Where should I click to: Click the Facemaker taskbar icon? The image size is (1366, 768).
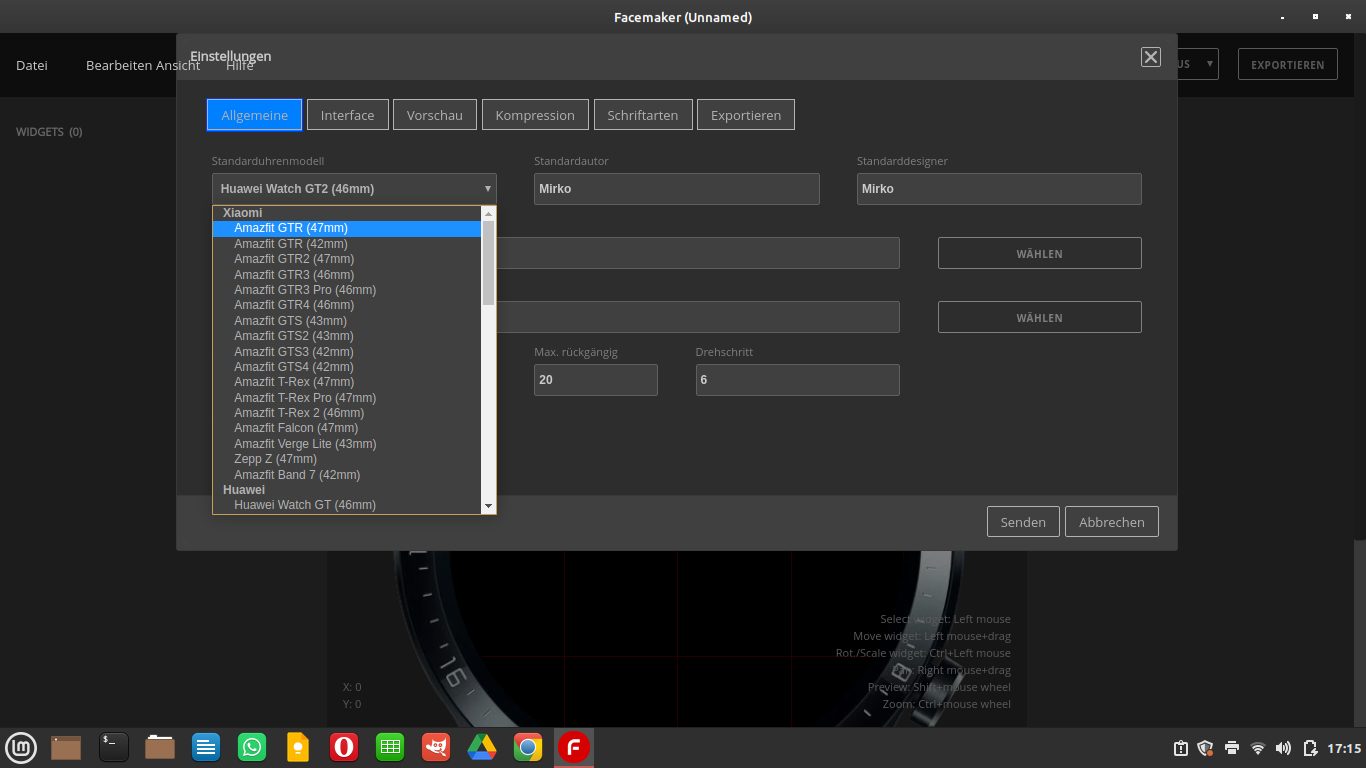tap(574, 747)
